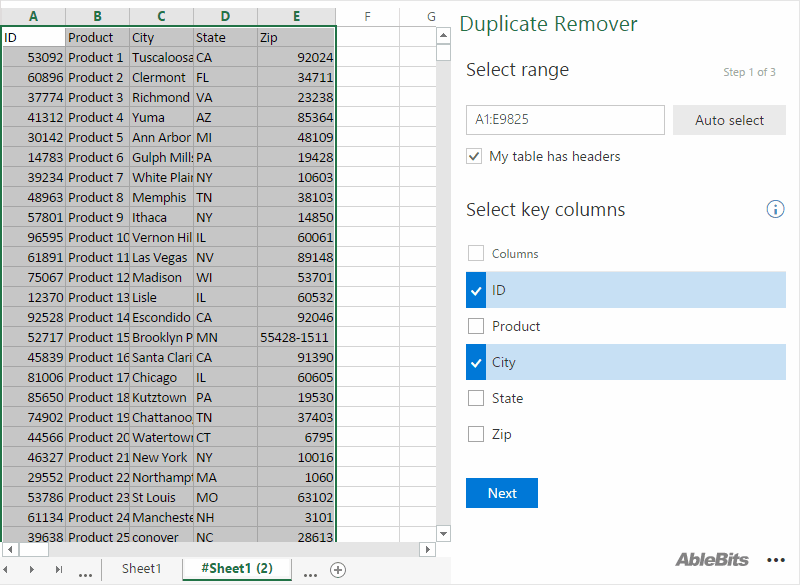
Task: Check the State key column
Action: point(475,398)
